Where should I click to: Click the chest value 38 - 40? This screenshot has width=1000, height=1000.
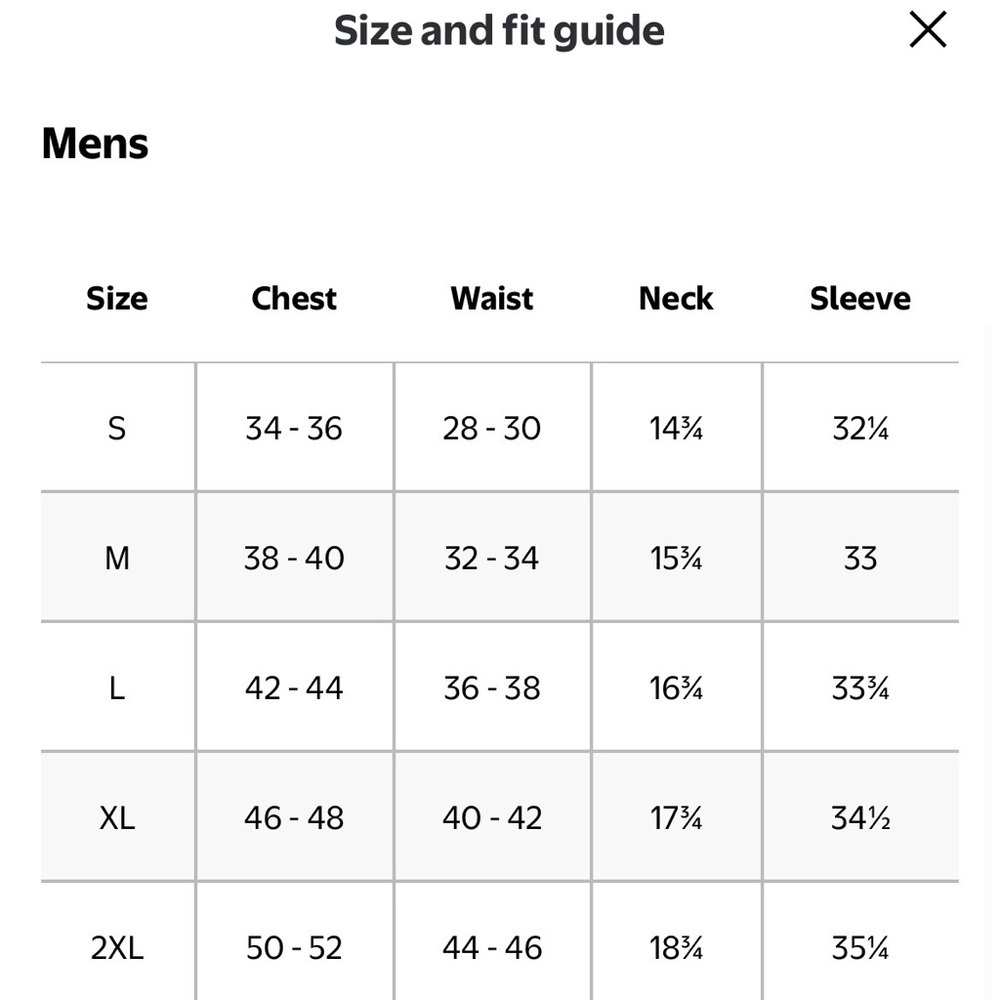click(294, 558)
